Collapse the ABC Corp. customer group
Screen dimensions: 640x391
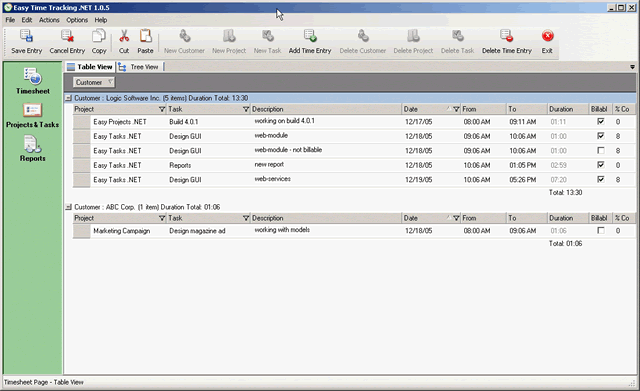click(x=69, y=207)
